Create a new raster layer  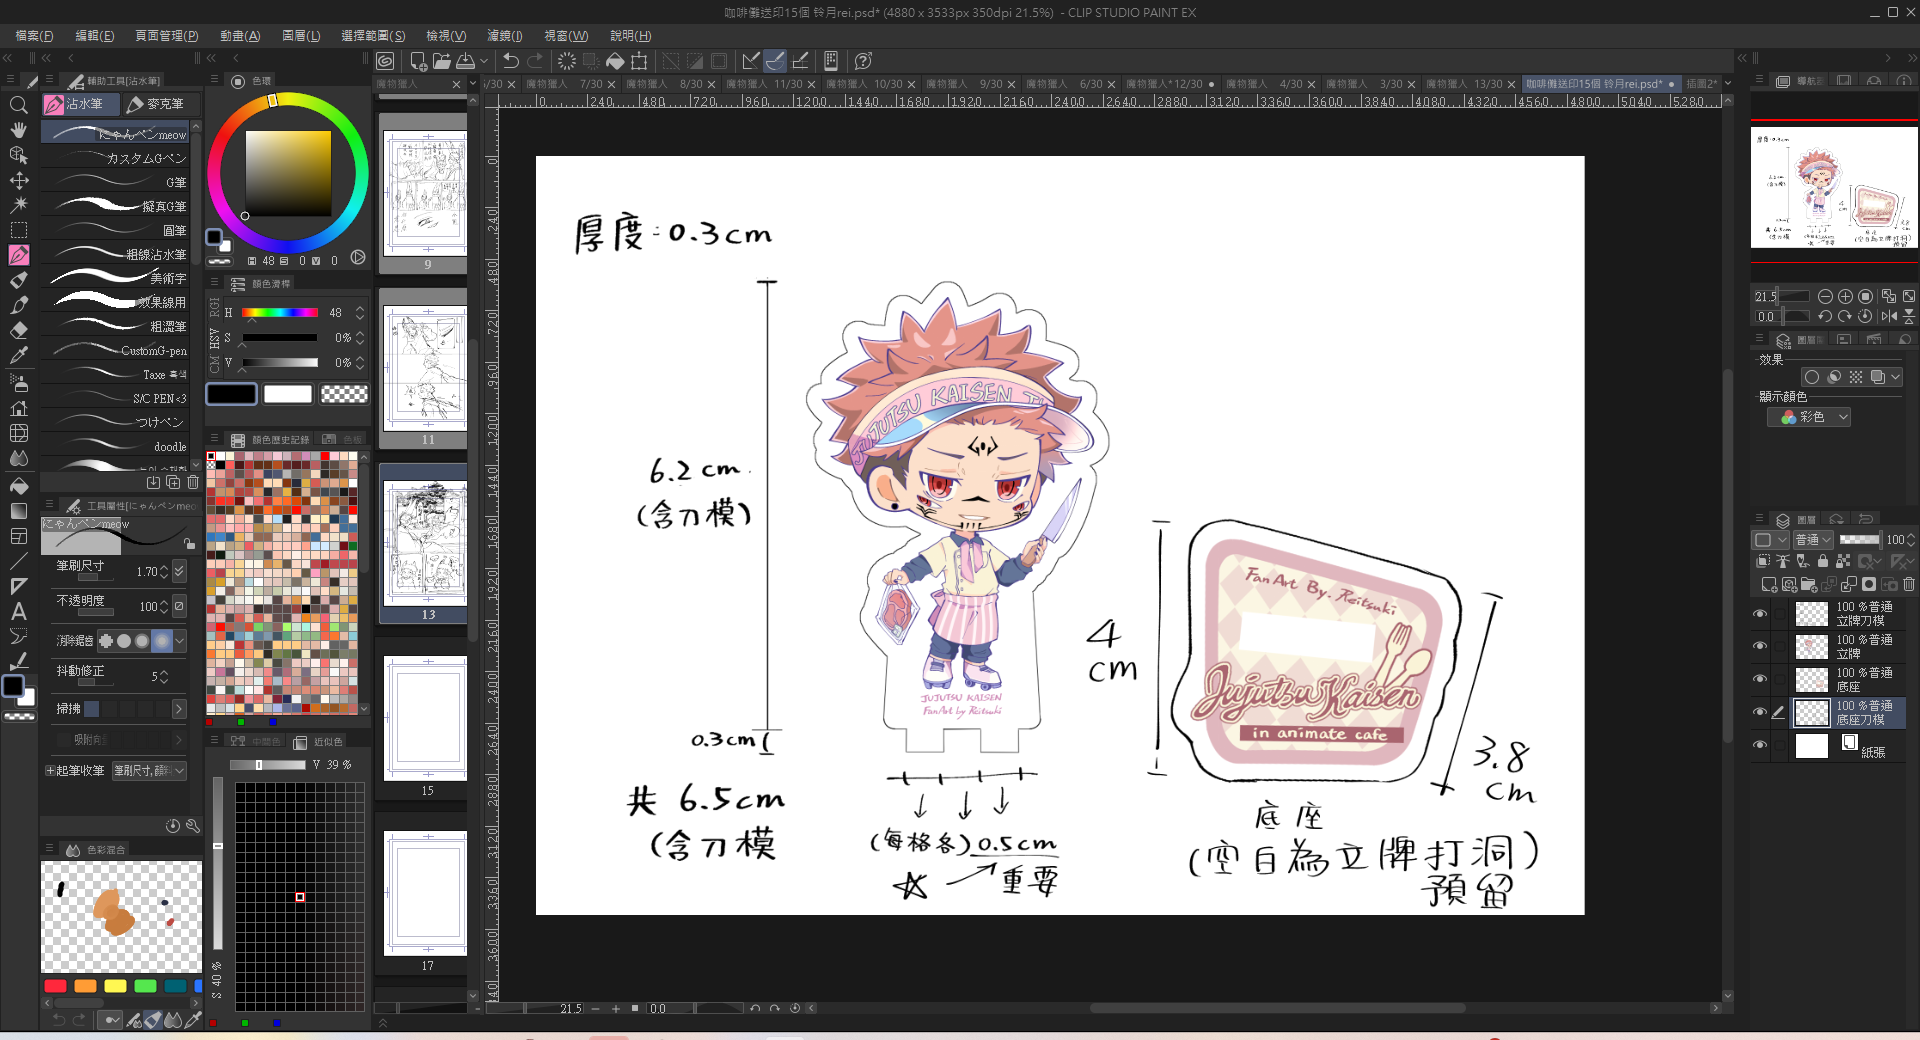pyautogui.click(x=1768, y=584)
